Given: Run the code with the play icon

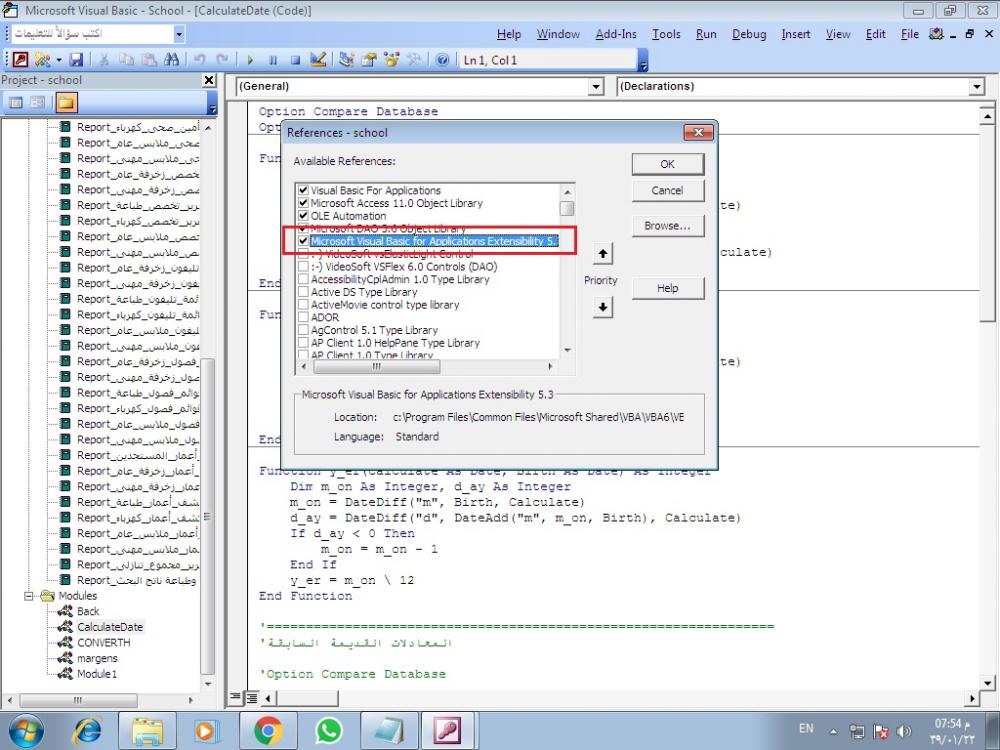Looking at the screenshot, I should coord(250,60).
